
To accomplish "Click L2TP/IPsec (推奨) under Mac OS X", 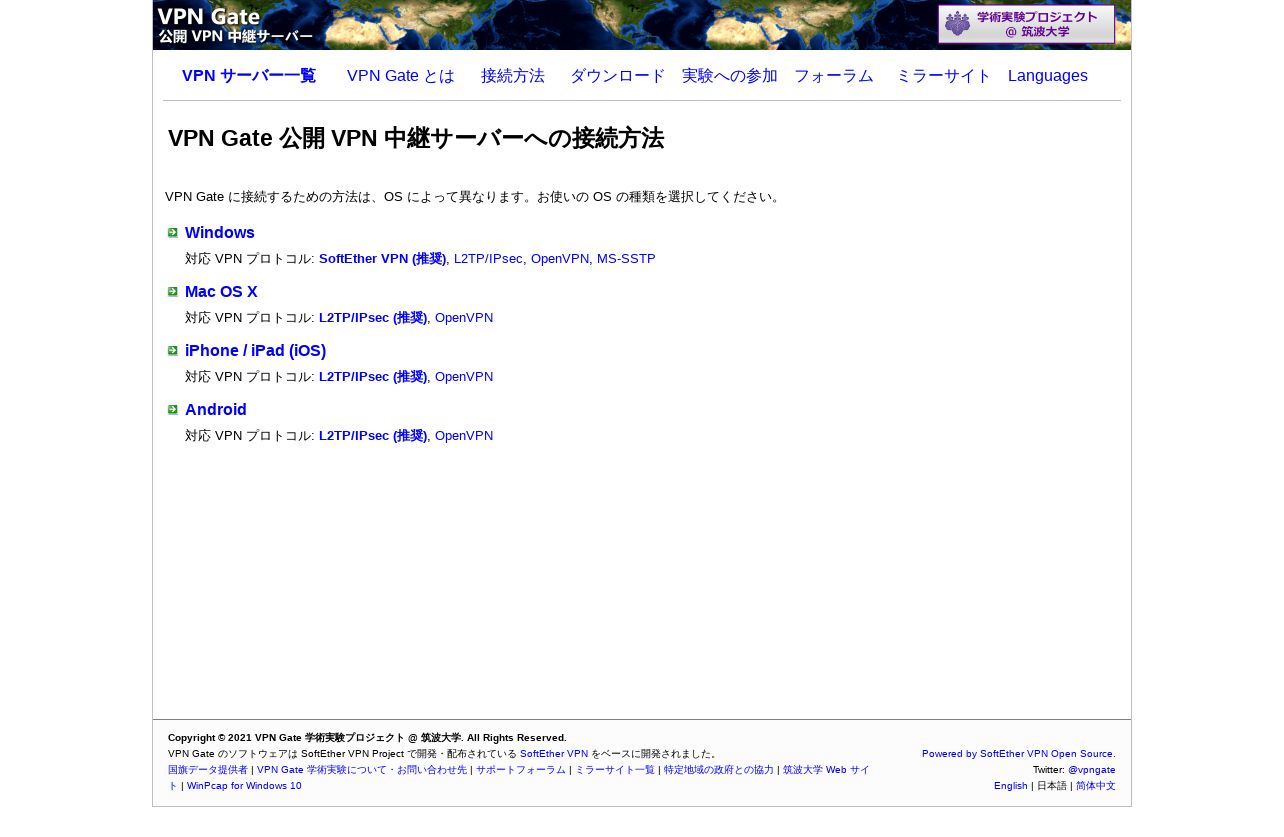I will click(373, 318).
